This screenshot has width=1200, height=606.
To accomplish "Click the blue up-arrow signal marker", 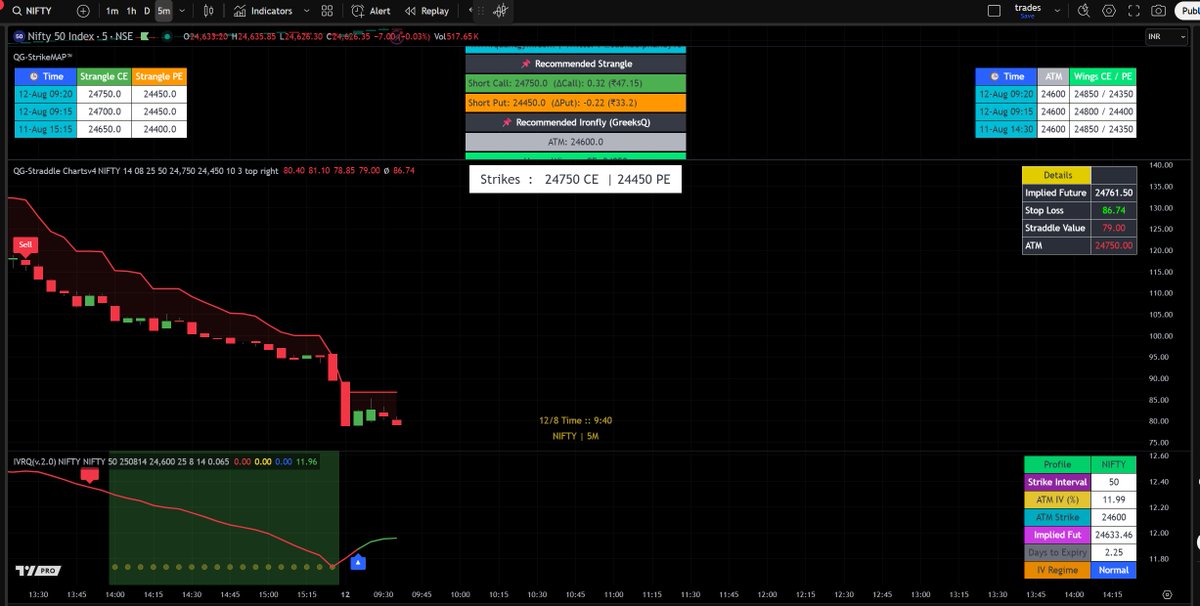I will 359,563.
